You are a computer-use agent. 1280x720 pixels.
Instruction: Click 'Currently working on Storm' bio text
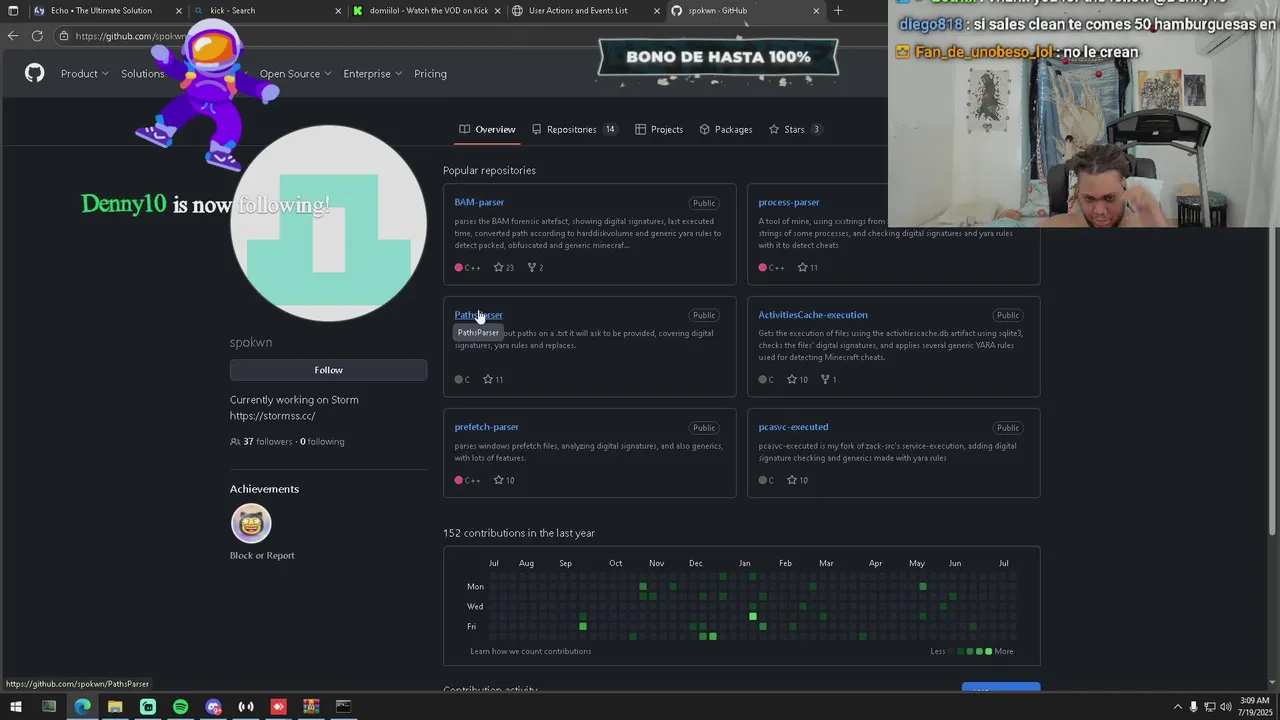click(x=294, y=400)
